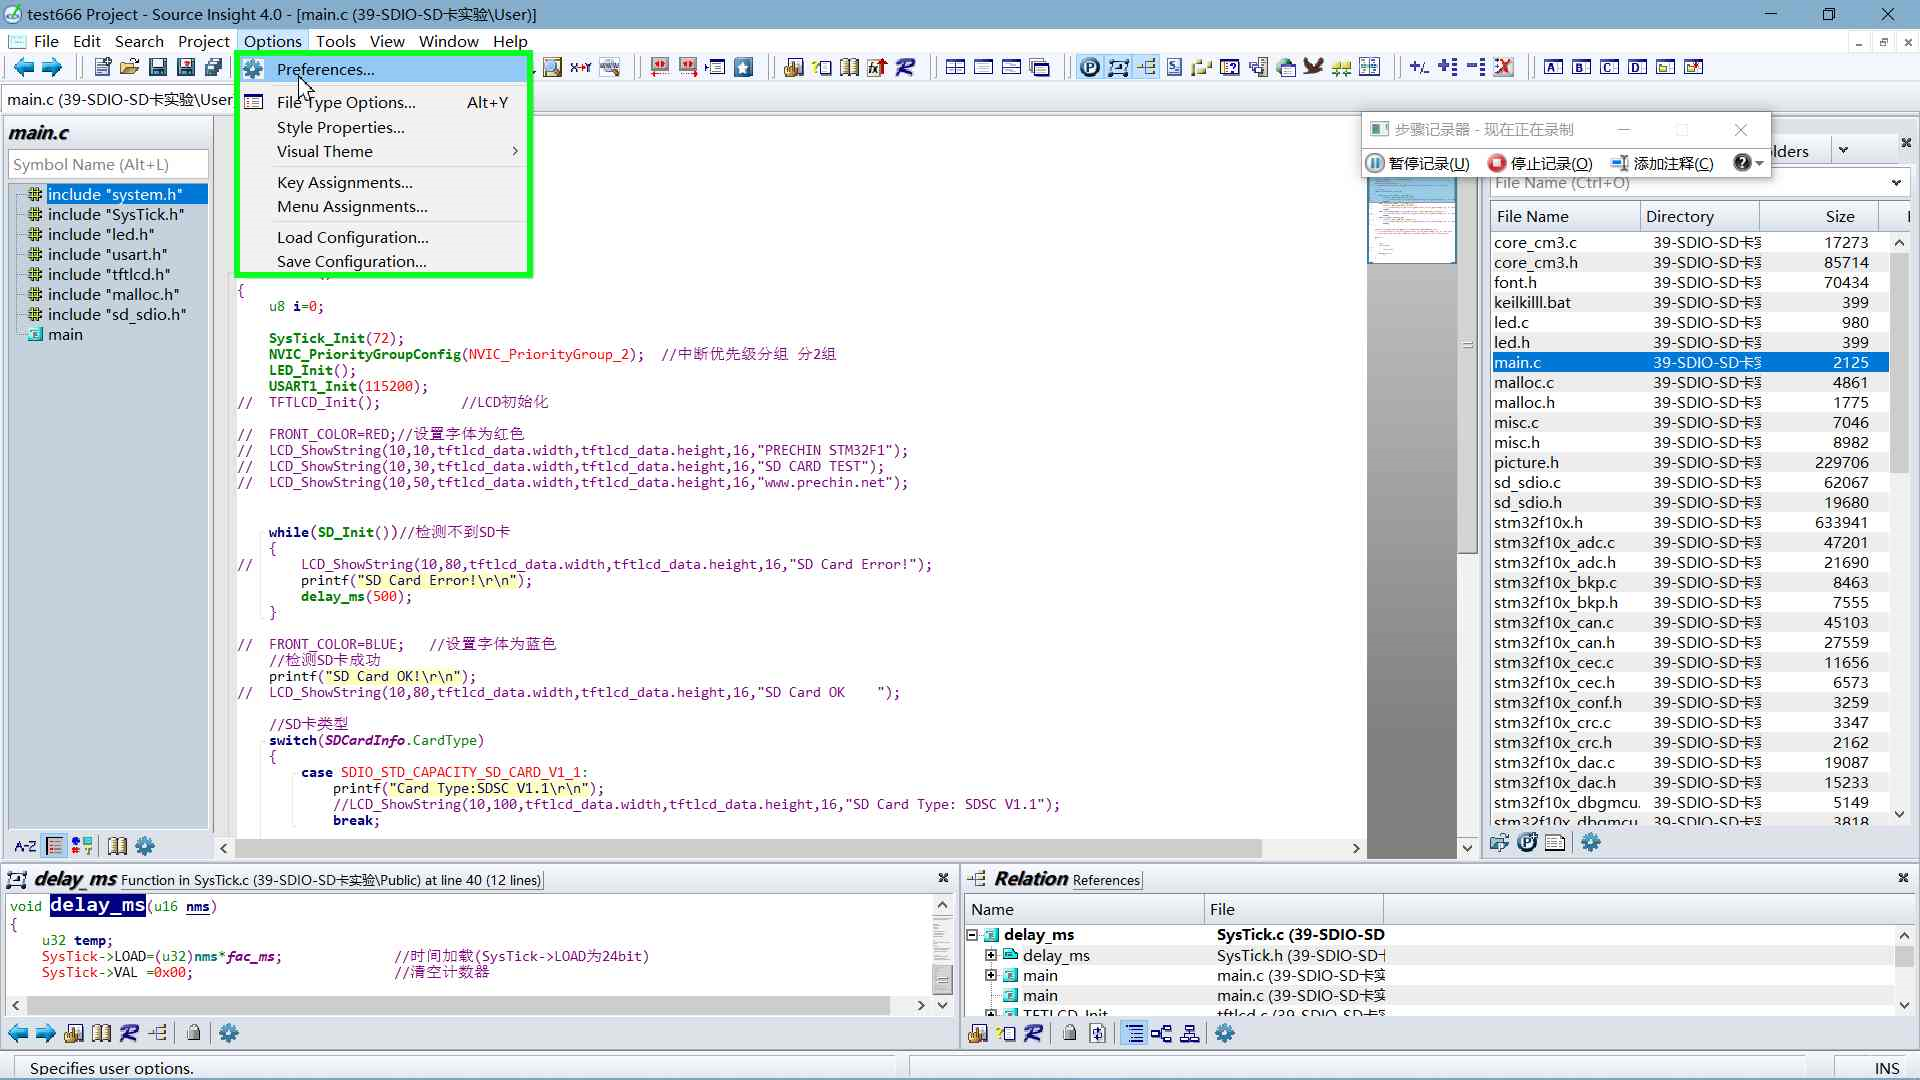Expand the delay_ms child node in SysTick.h

point(991,955)
